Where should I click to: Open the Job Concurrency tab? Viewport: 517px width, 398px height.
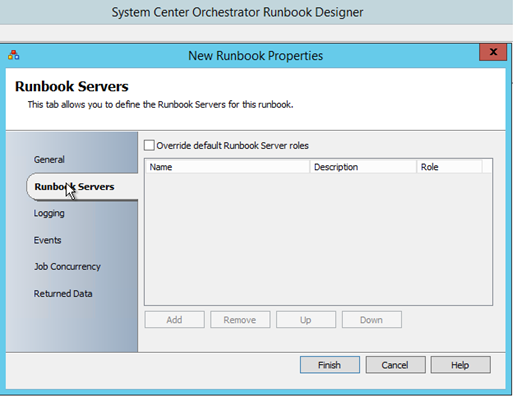[x=67, y=267]
